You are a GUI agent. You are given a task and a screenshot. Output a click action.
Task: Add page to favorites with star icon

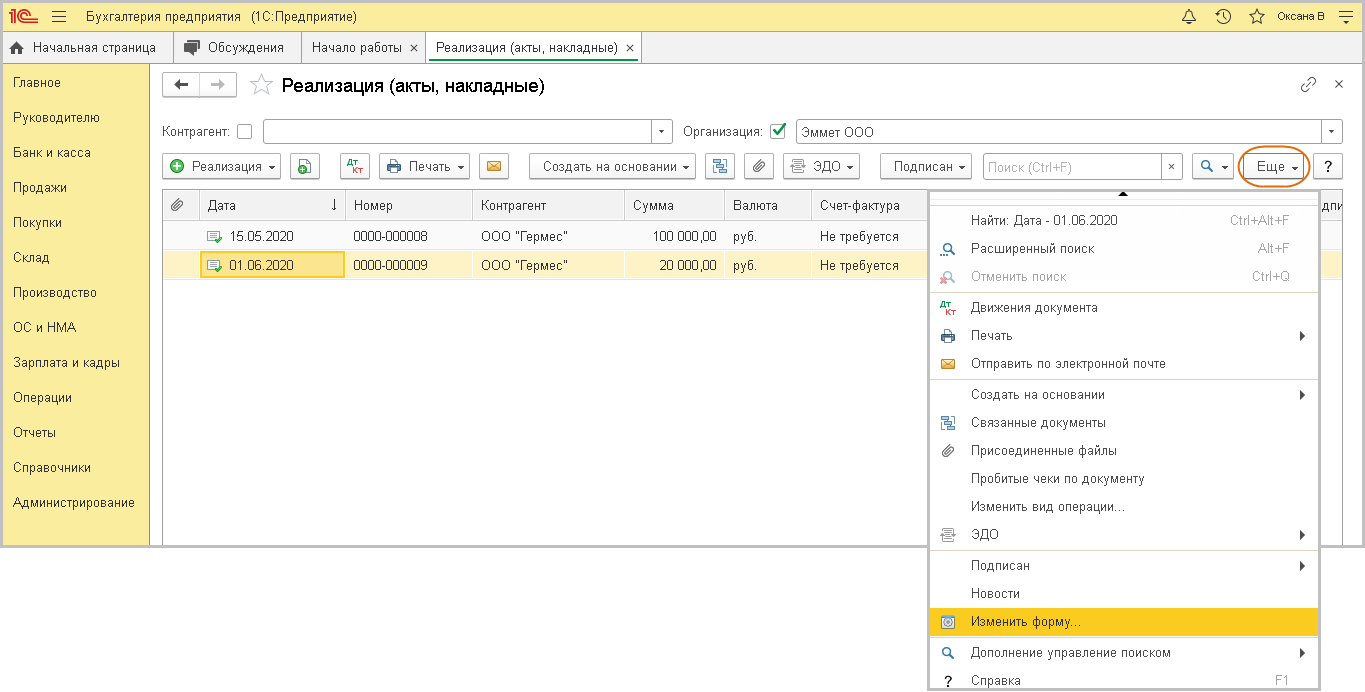[261, 86]
